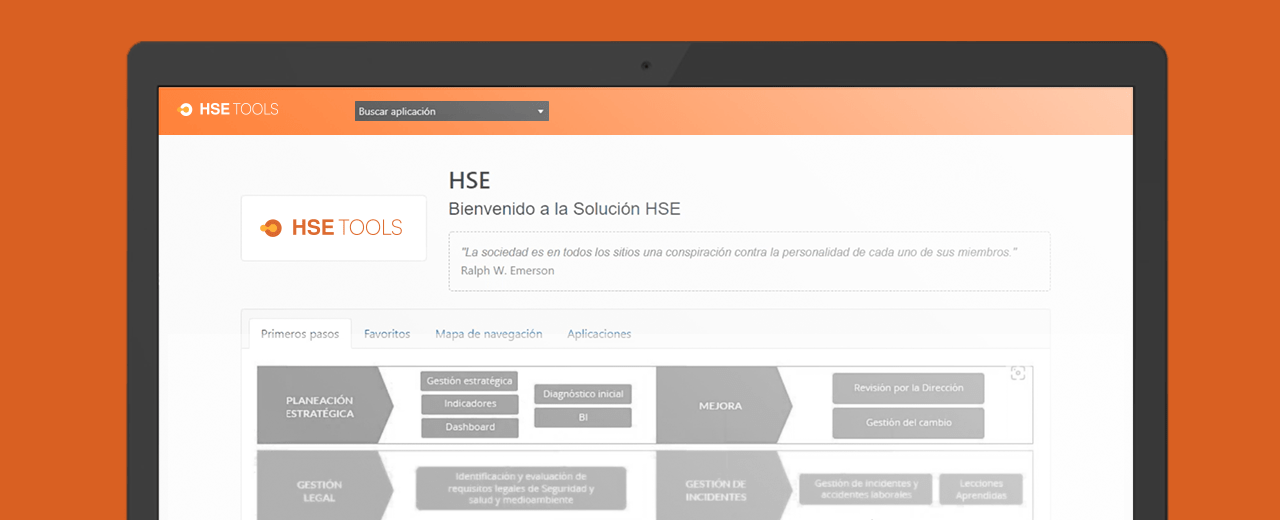Click the Bienvenido a la Solución HSE heading
Viewport: 1280px width, 520px height.
564,209
